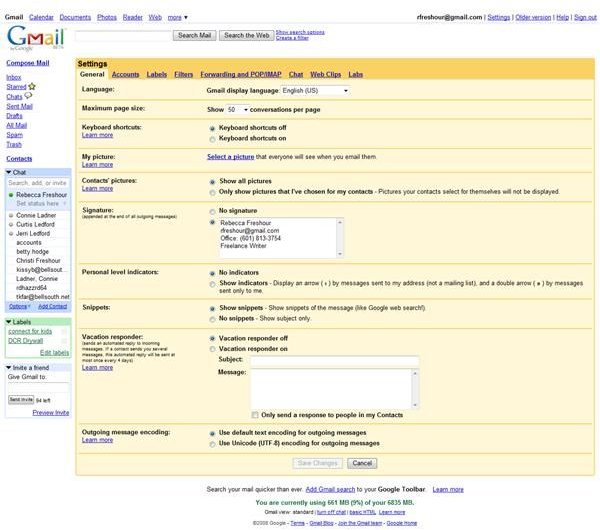
Task: Click the Gmail logo
Action: click(36, 38)
